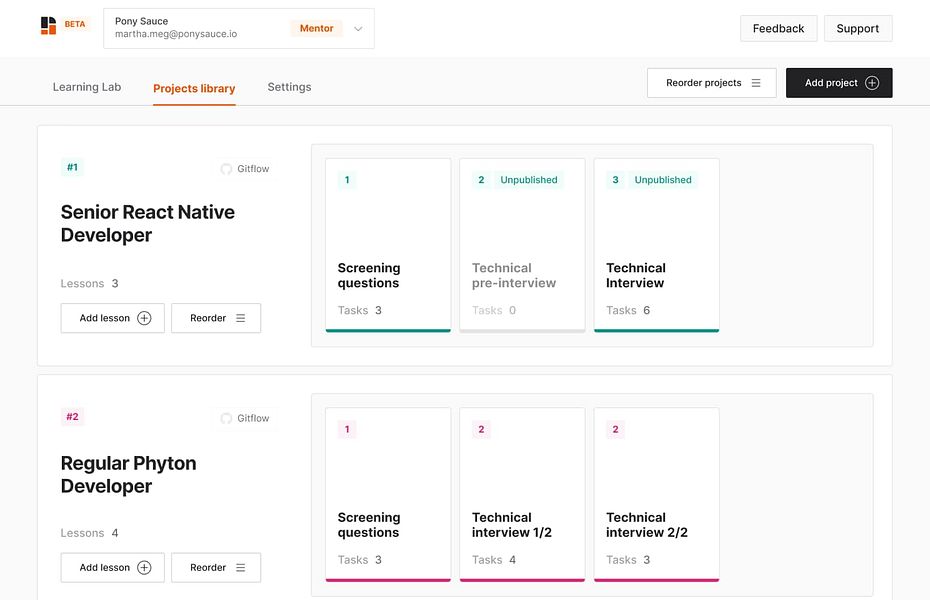Click Lessons 4 count under Phyton project
Viewport: 930px width, 600px height.
90,533
